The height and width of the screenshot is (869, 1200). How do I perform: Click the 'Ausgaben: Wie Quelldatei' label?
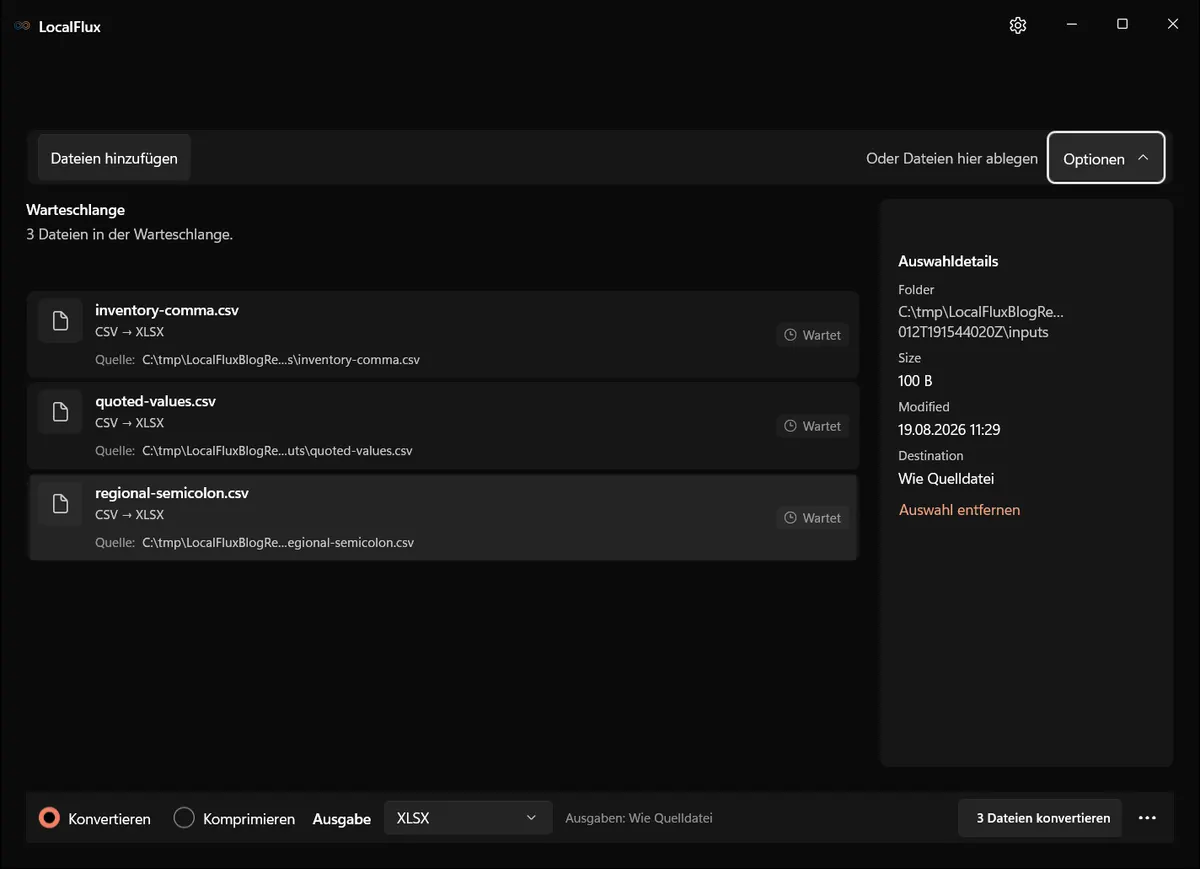click(x=639, y=818)
